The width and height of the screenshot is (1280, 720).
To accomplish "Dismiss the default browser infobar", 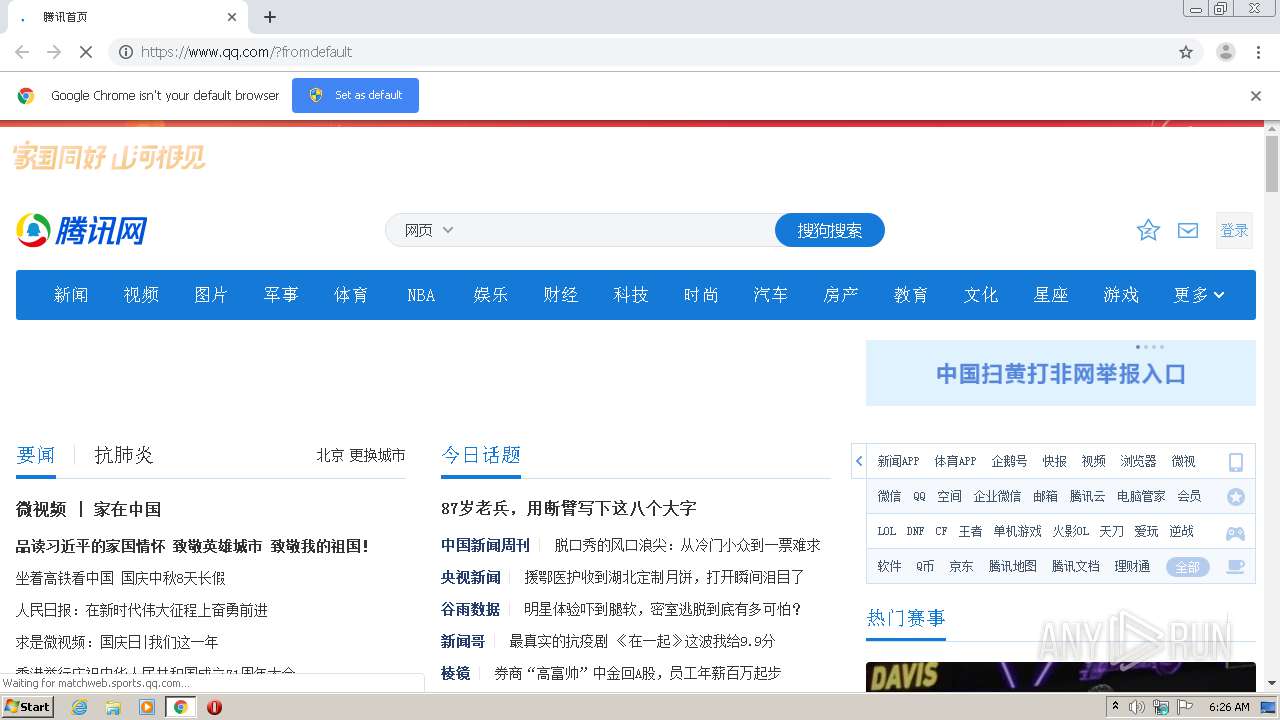I will 1256,96.
